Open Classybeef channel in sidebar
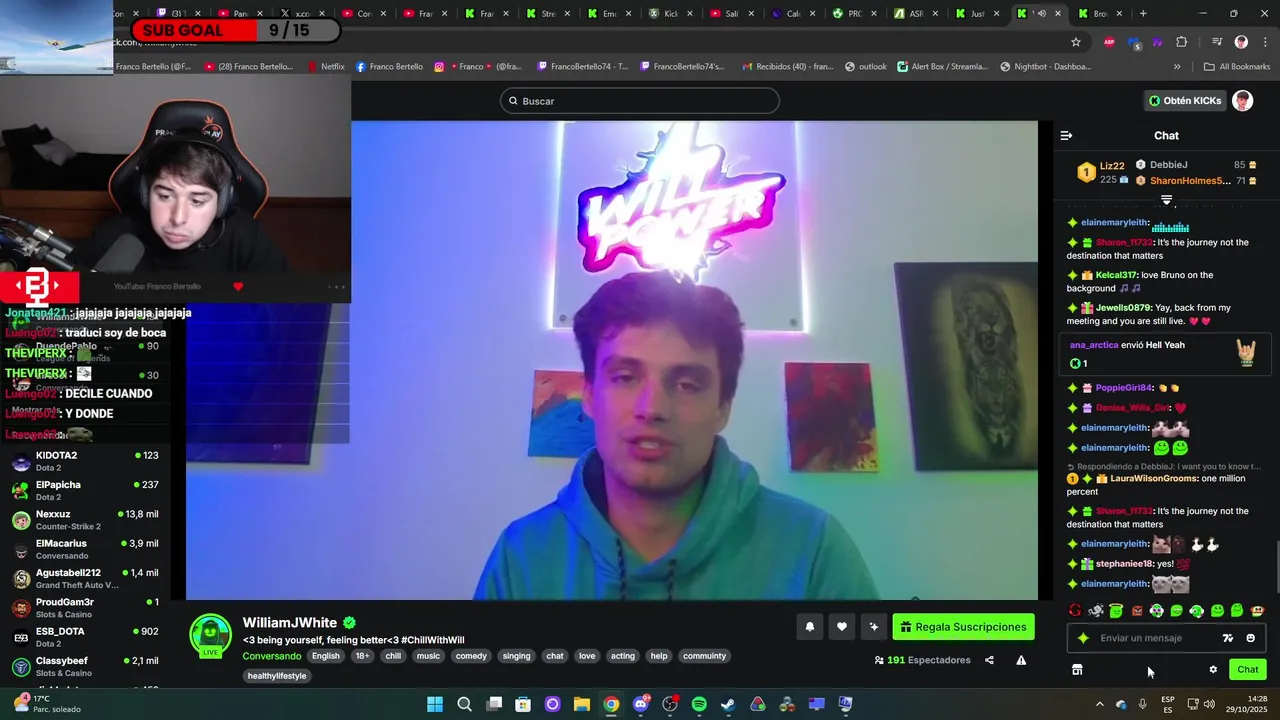The height and width of the screenshot is (720, 1280). click(85, 666)
